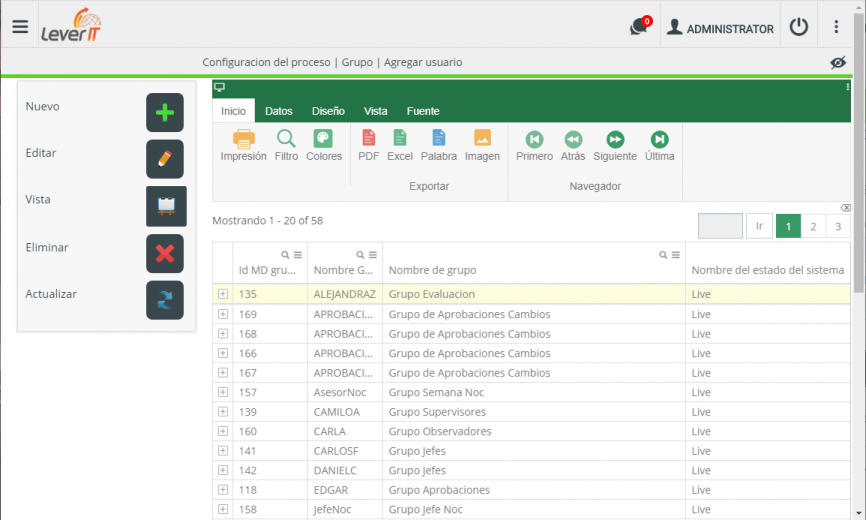The width and height of the screenshot is (866, 520).
Task: Expand row 160 CARLA
Action: point(223,431)
